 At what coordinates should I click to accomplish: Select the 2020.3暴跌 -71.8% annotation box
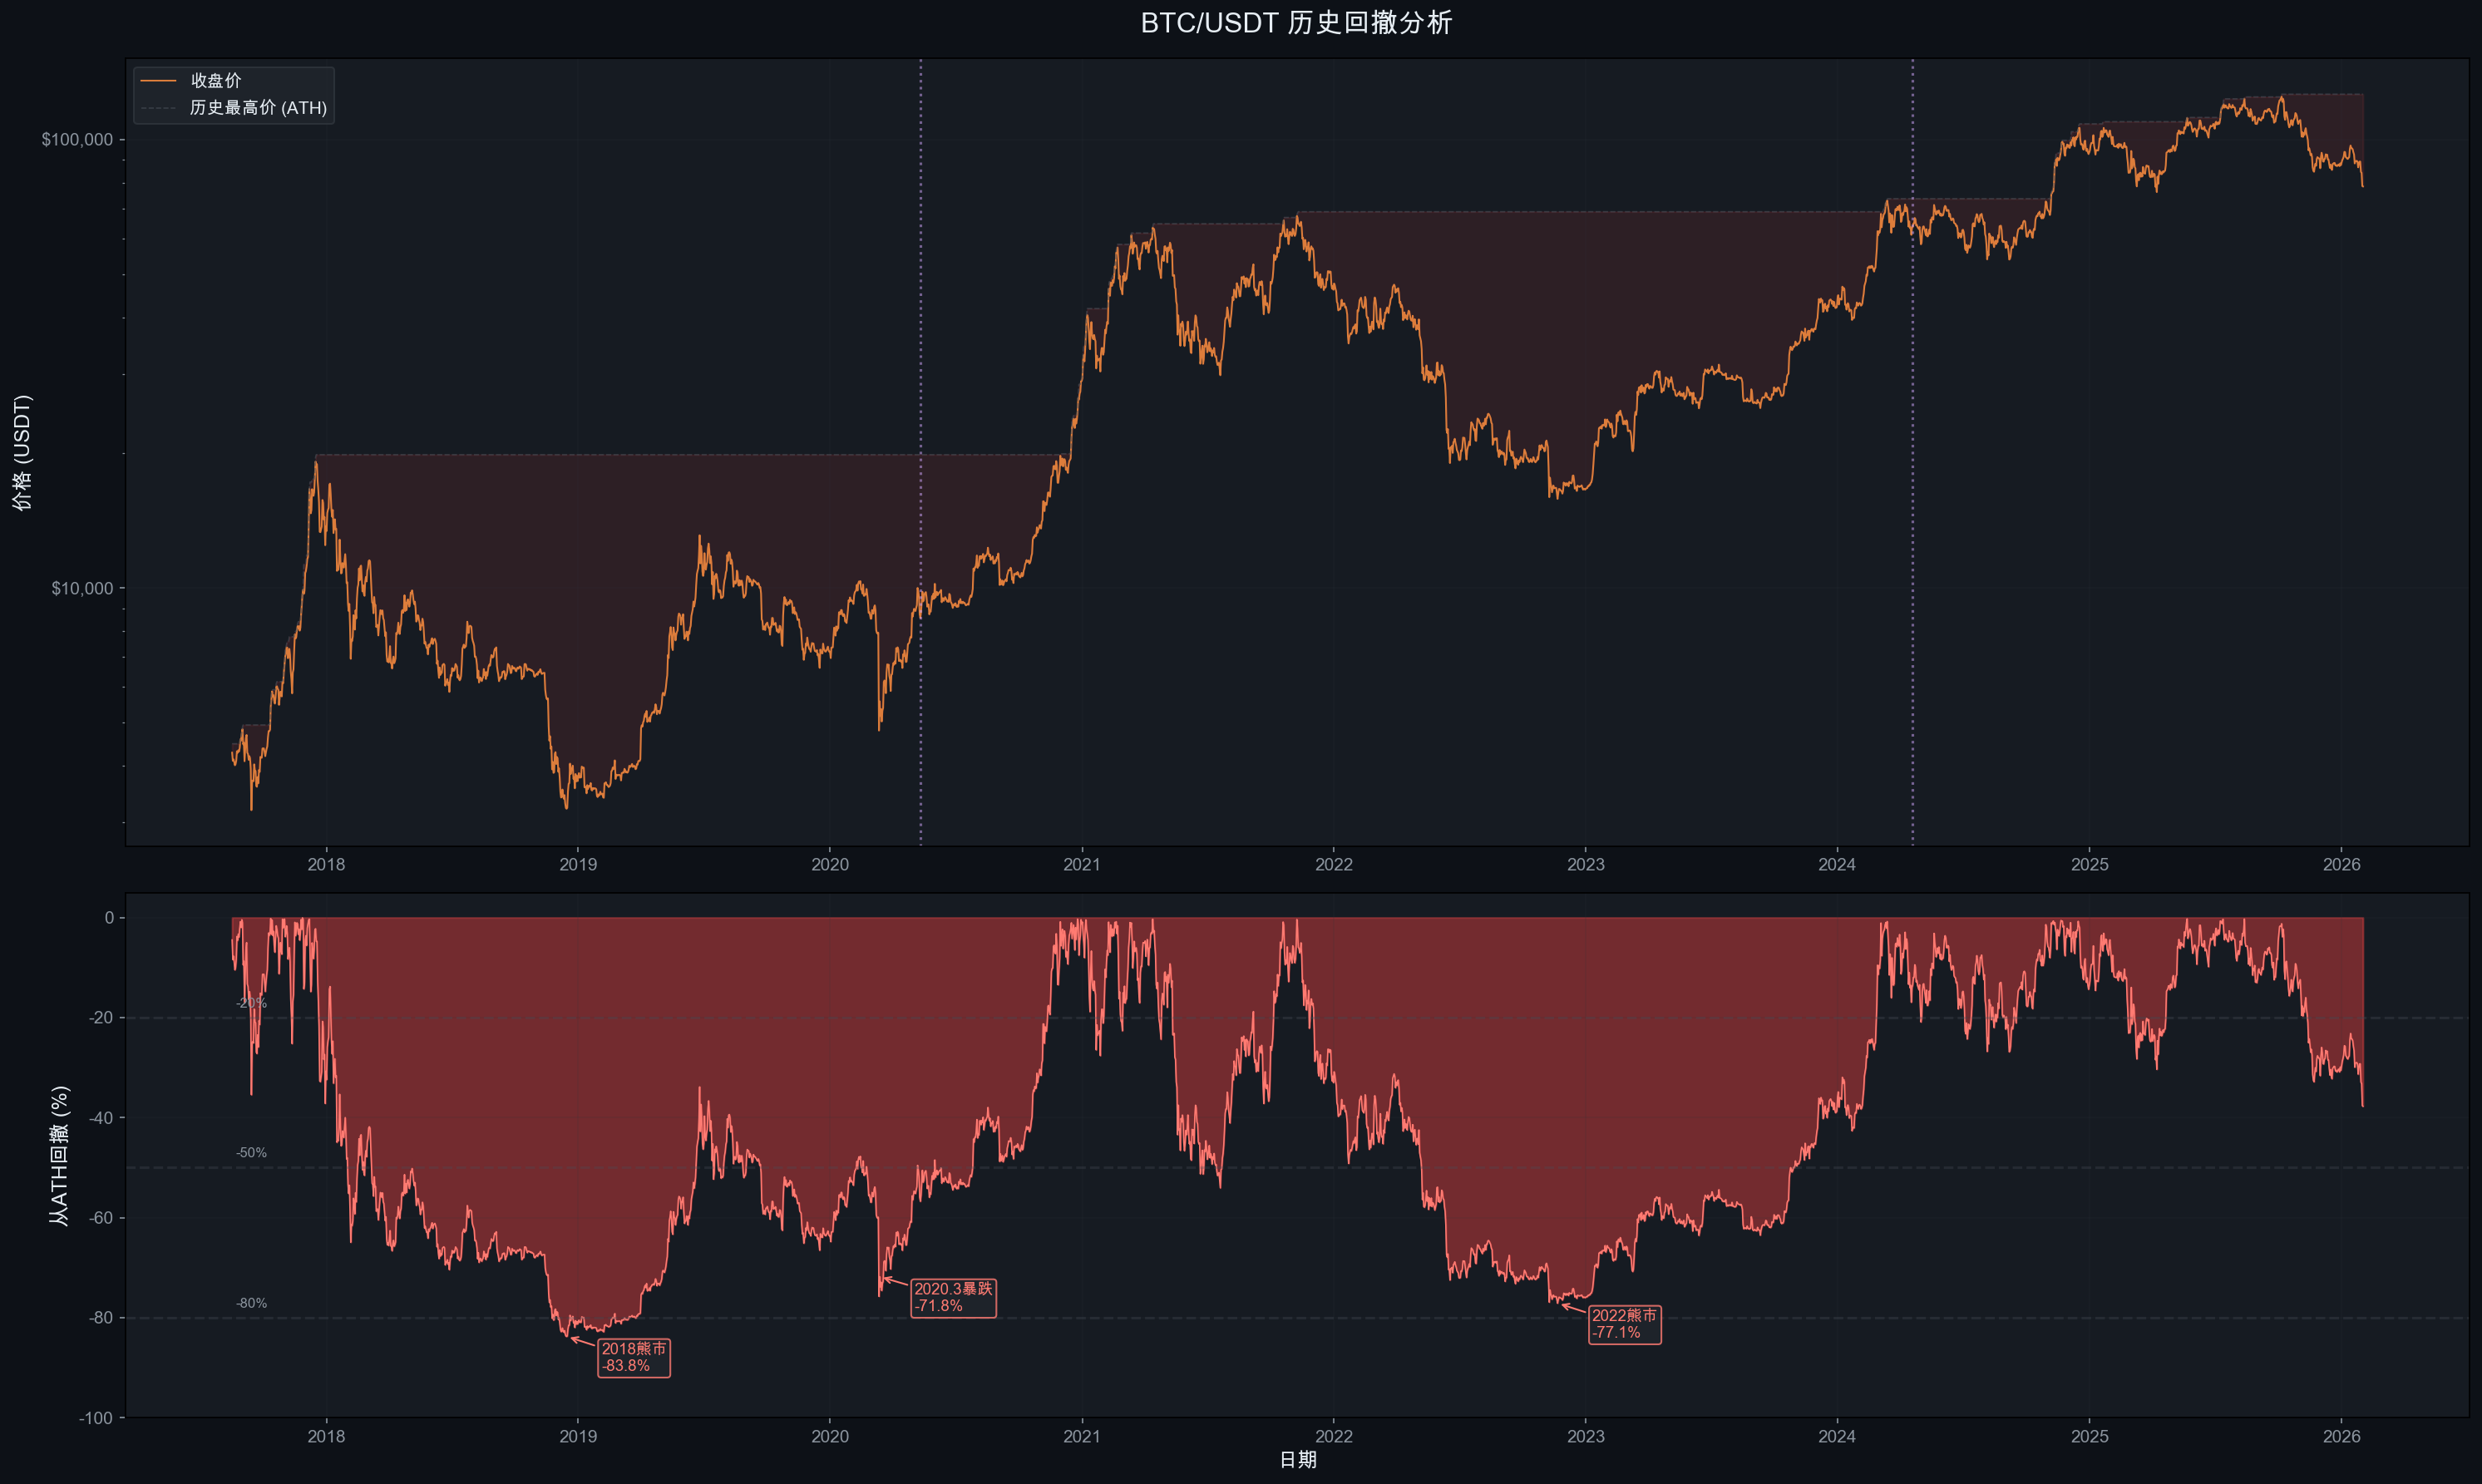[x=953, y=1297]
